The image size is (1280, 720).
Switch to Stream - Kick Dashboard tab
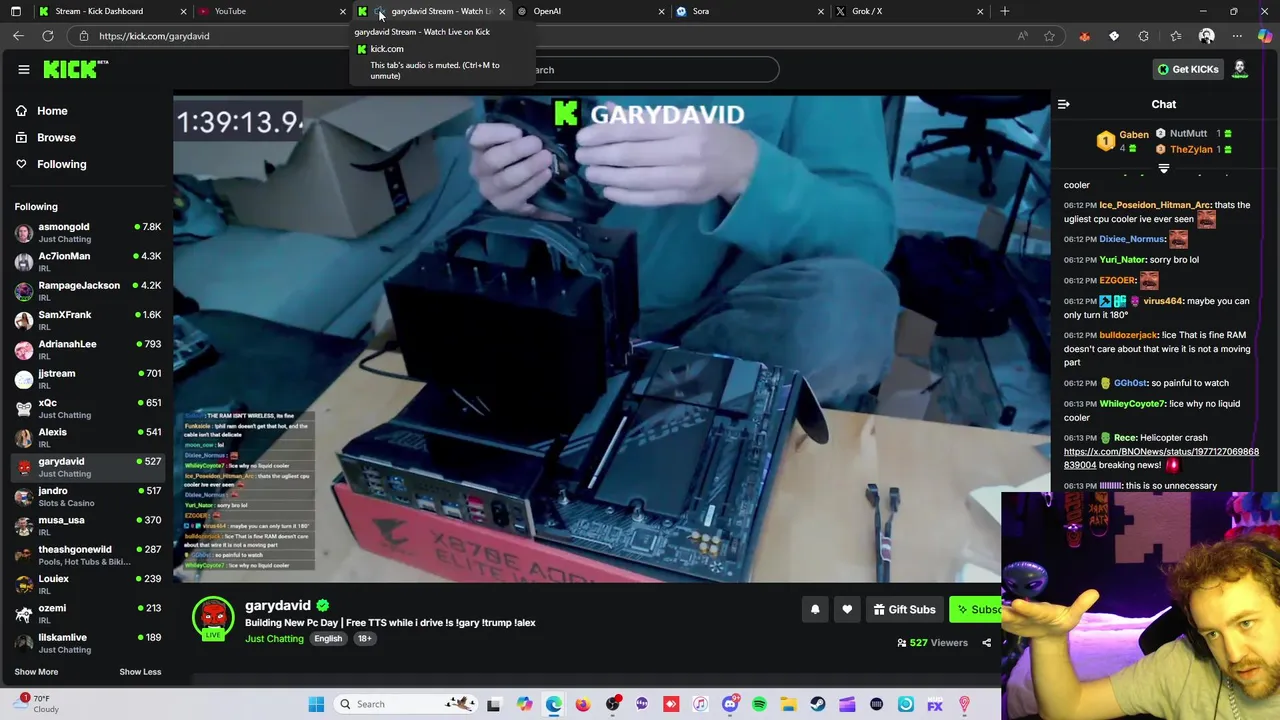tap(110, 11)
